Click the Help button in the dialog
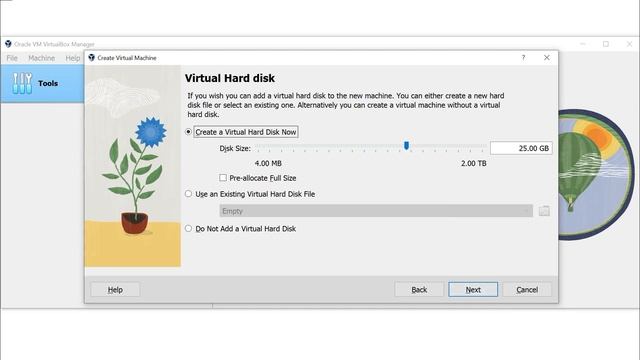This screenshot has width=640, height=360. 115,289
